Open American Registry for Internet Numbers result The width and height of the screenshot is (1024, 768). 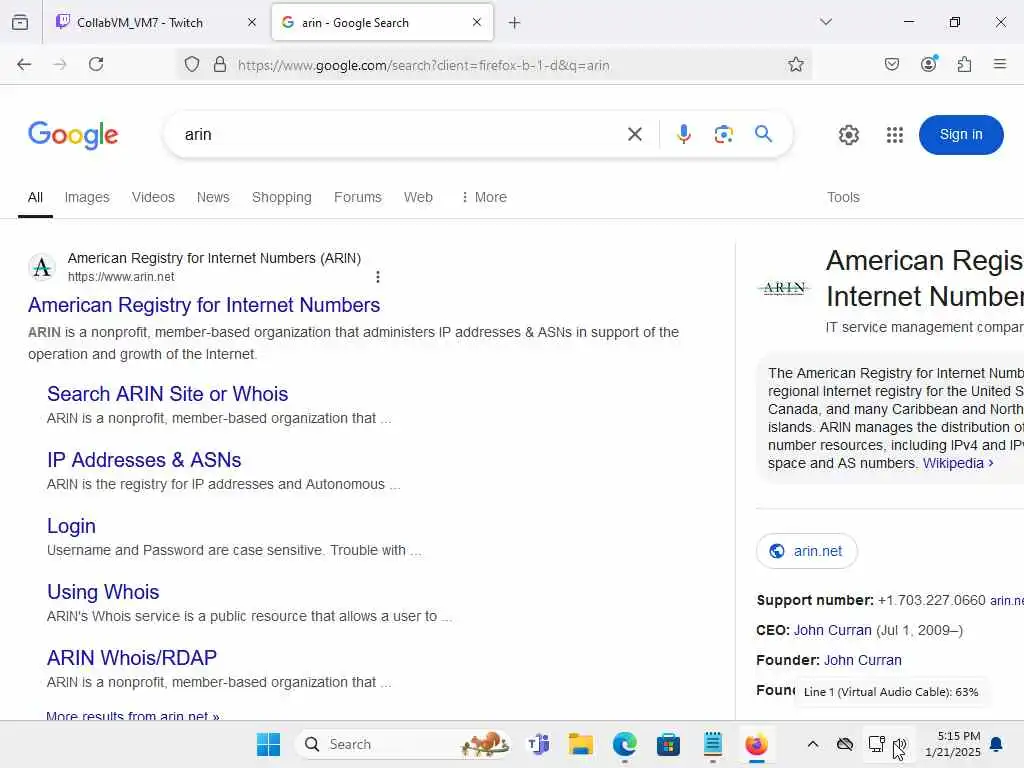tap(204, 305)
